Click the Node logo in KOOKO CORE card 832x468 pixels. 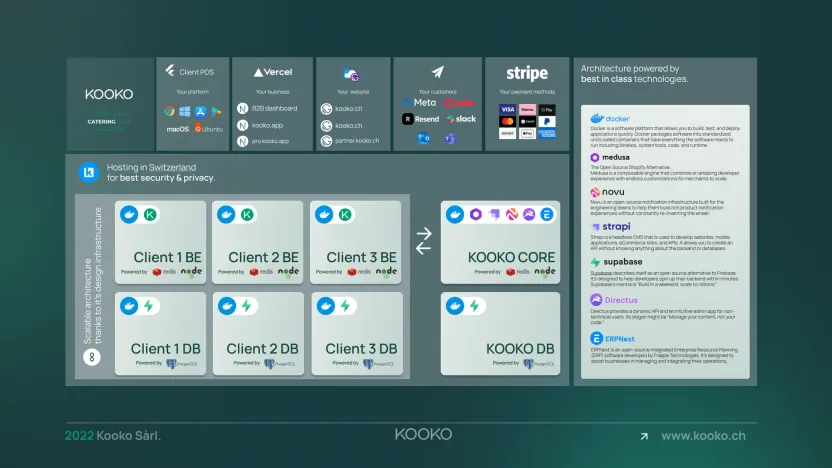point(545,272)
